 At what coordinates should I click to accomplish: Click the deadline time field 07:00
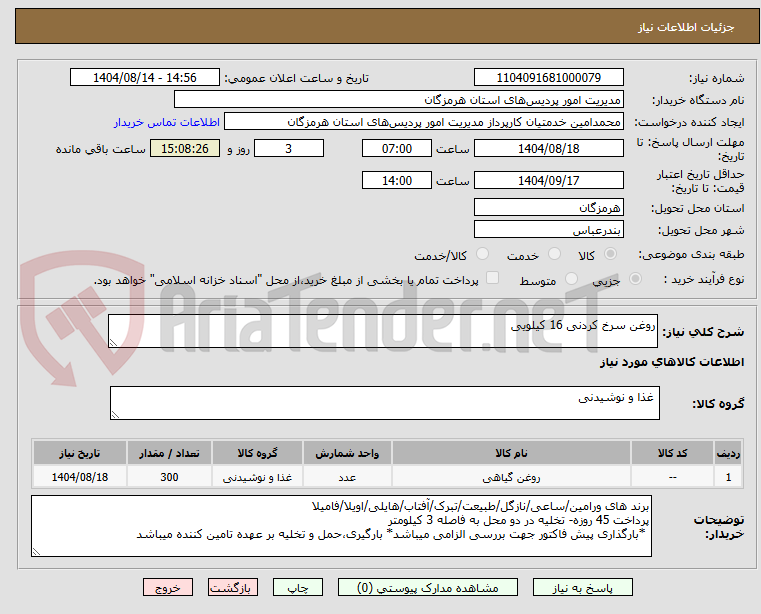click(x=397, y=148)
